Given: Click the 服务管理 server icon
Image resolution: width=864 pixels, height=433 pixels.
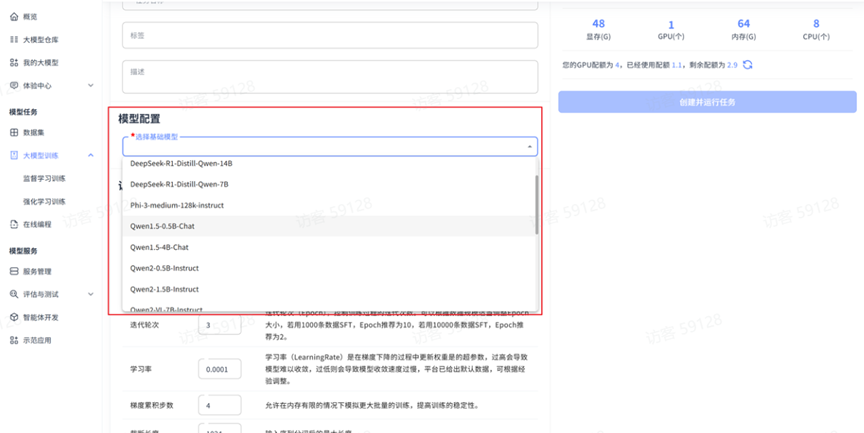Looking at the screenshot, I should [x=14, y=272].
